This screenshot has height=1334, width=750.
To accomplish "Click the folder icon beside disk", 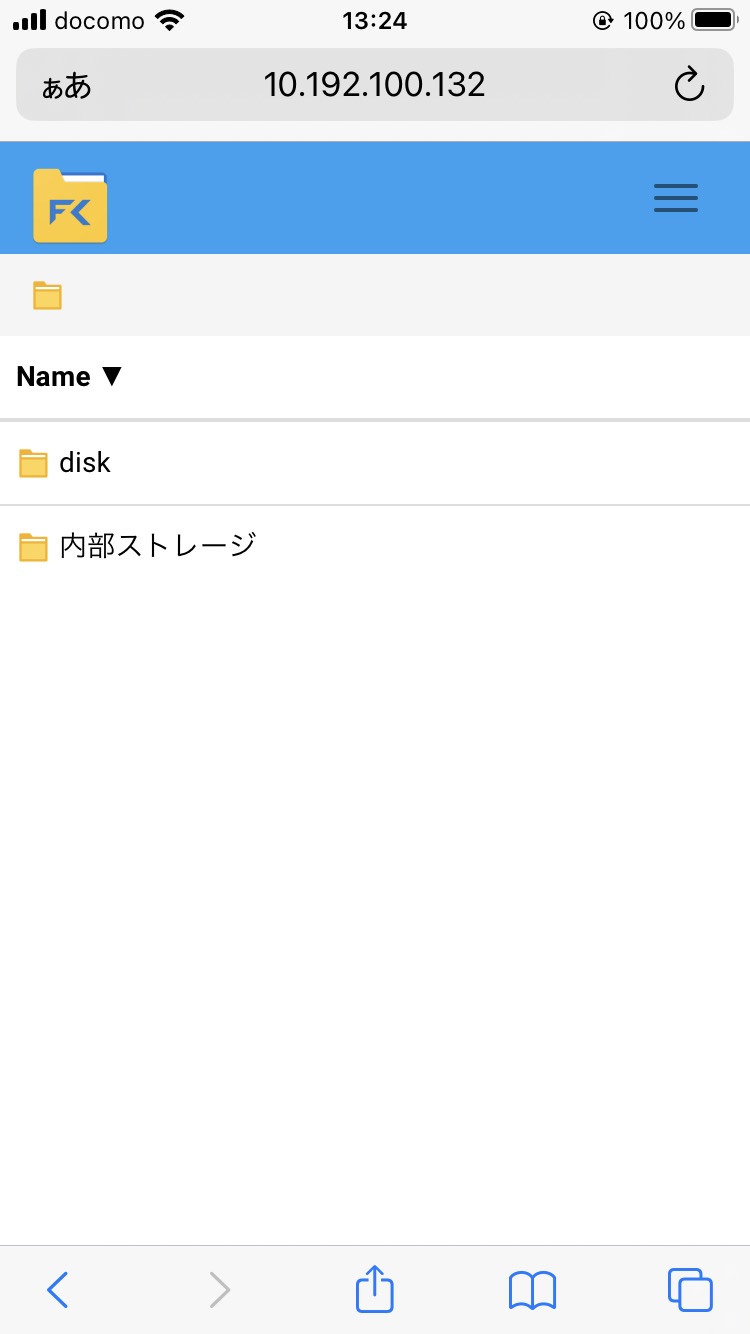I will point(34,463).
